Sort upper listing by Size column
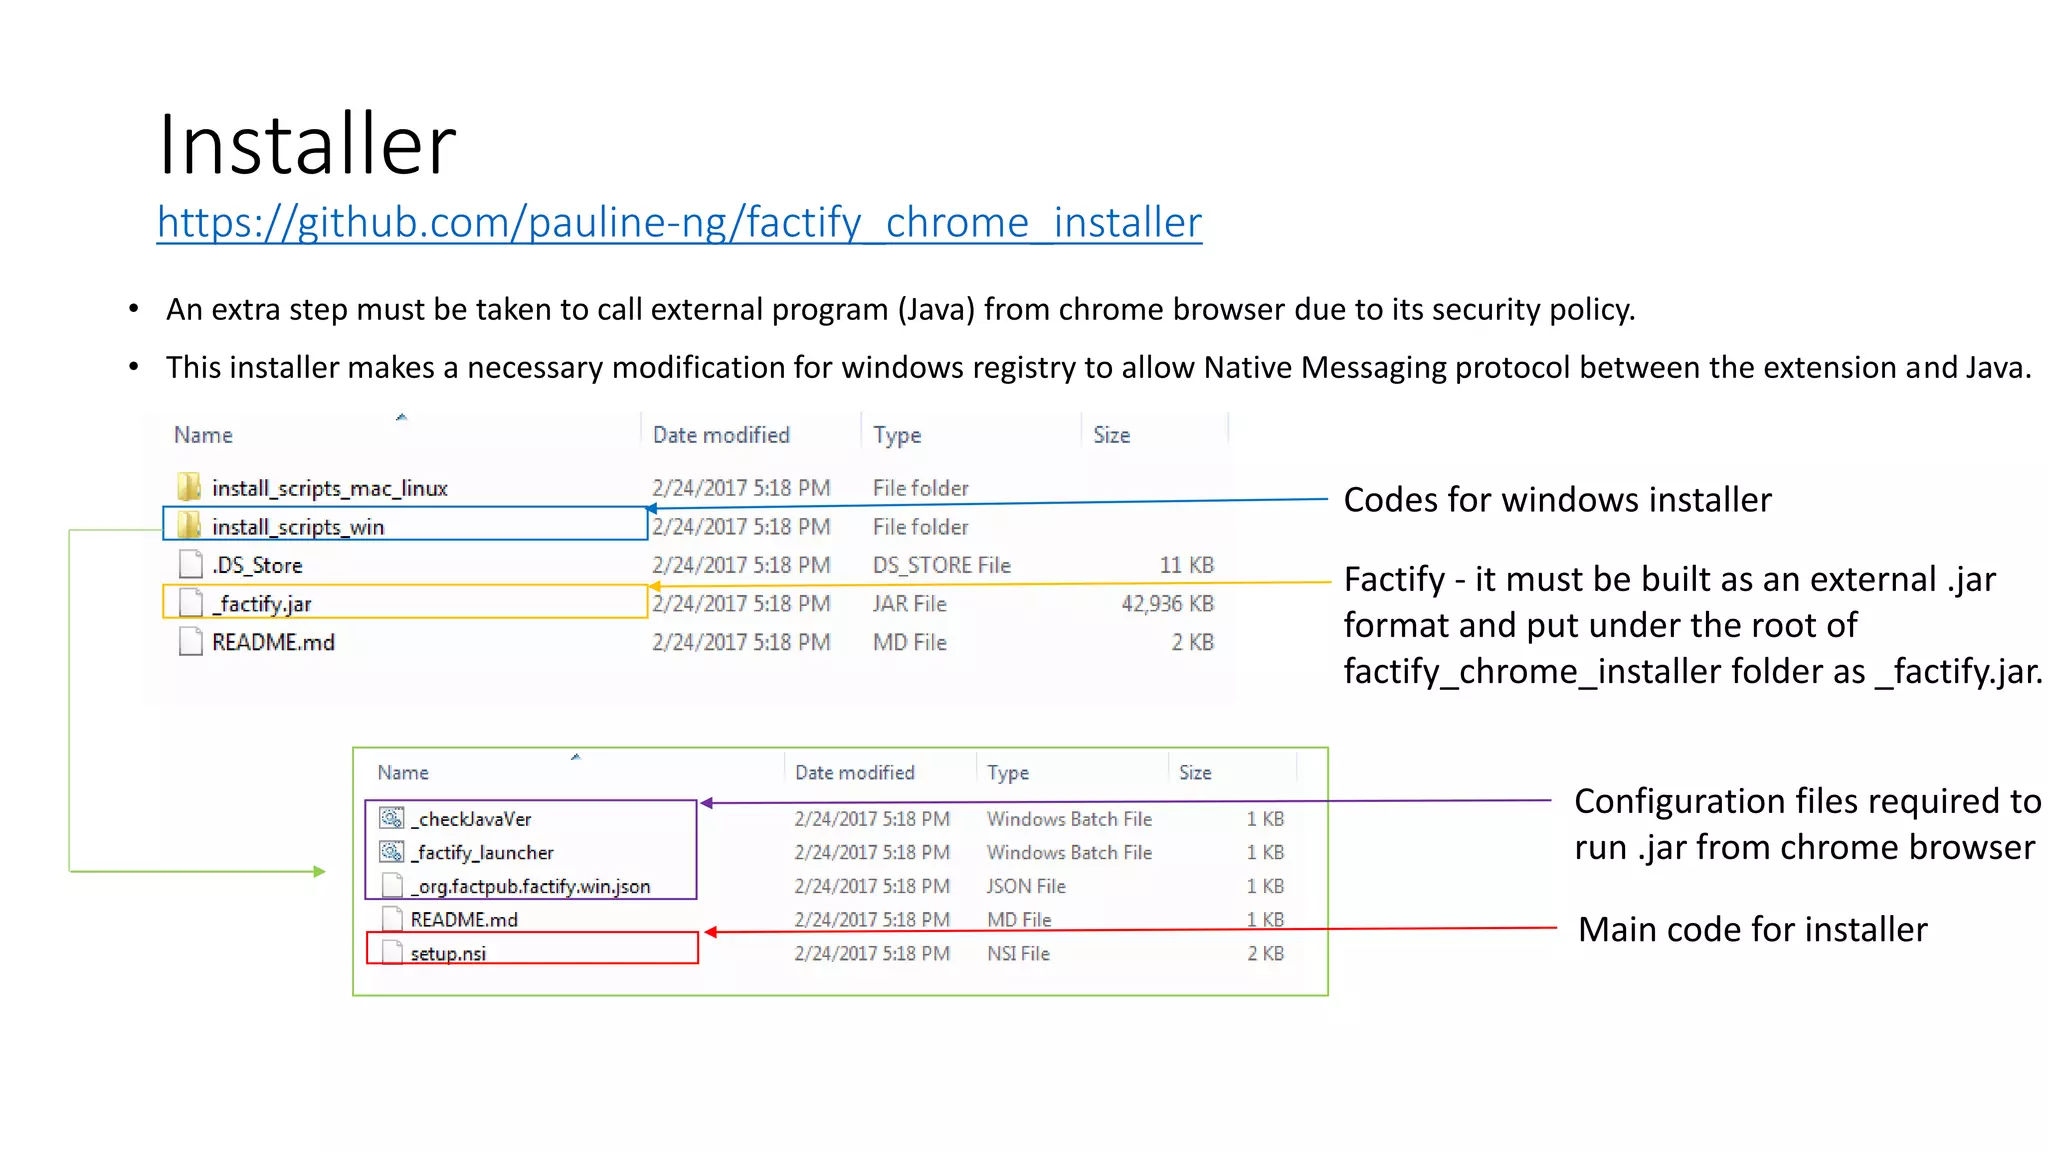 click(1112, 435)
